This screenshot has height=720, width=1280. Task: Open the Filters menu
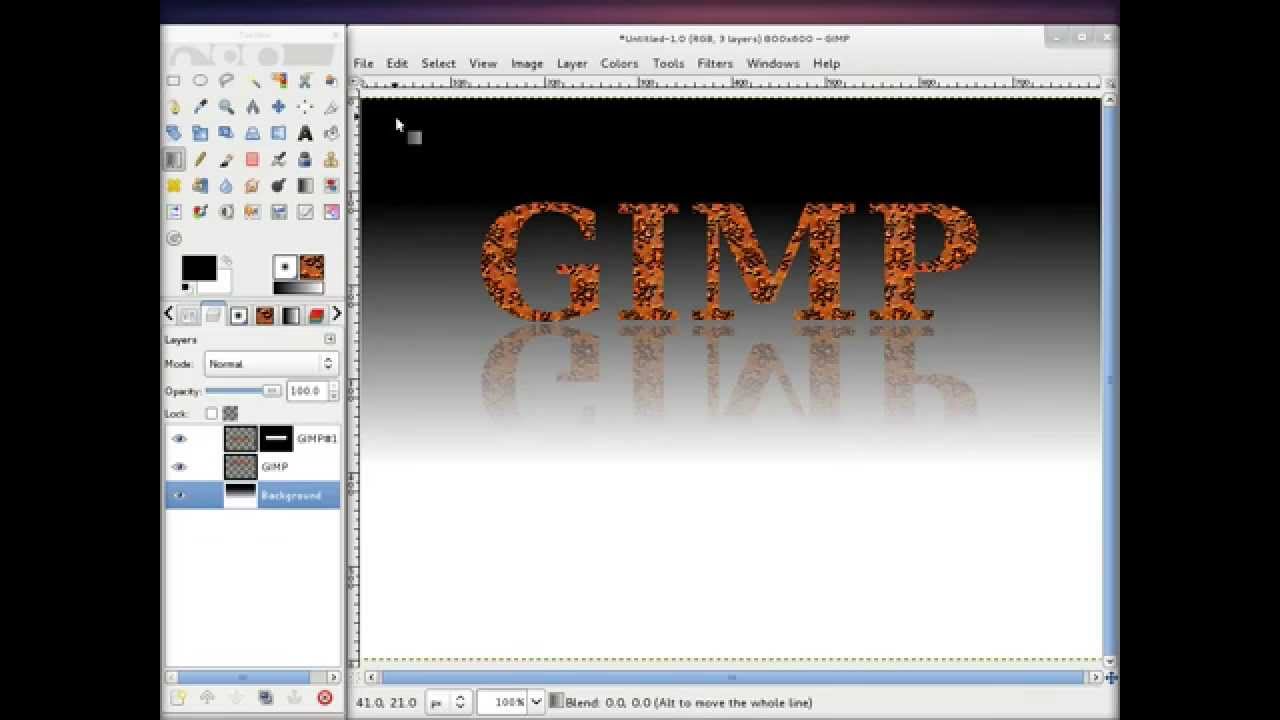point(715,63)
